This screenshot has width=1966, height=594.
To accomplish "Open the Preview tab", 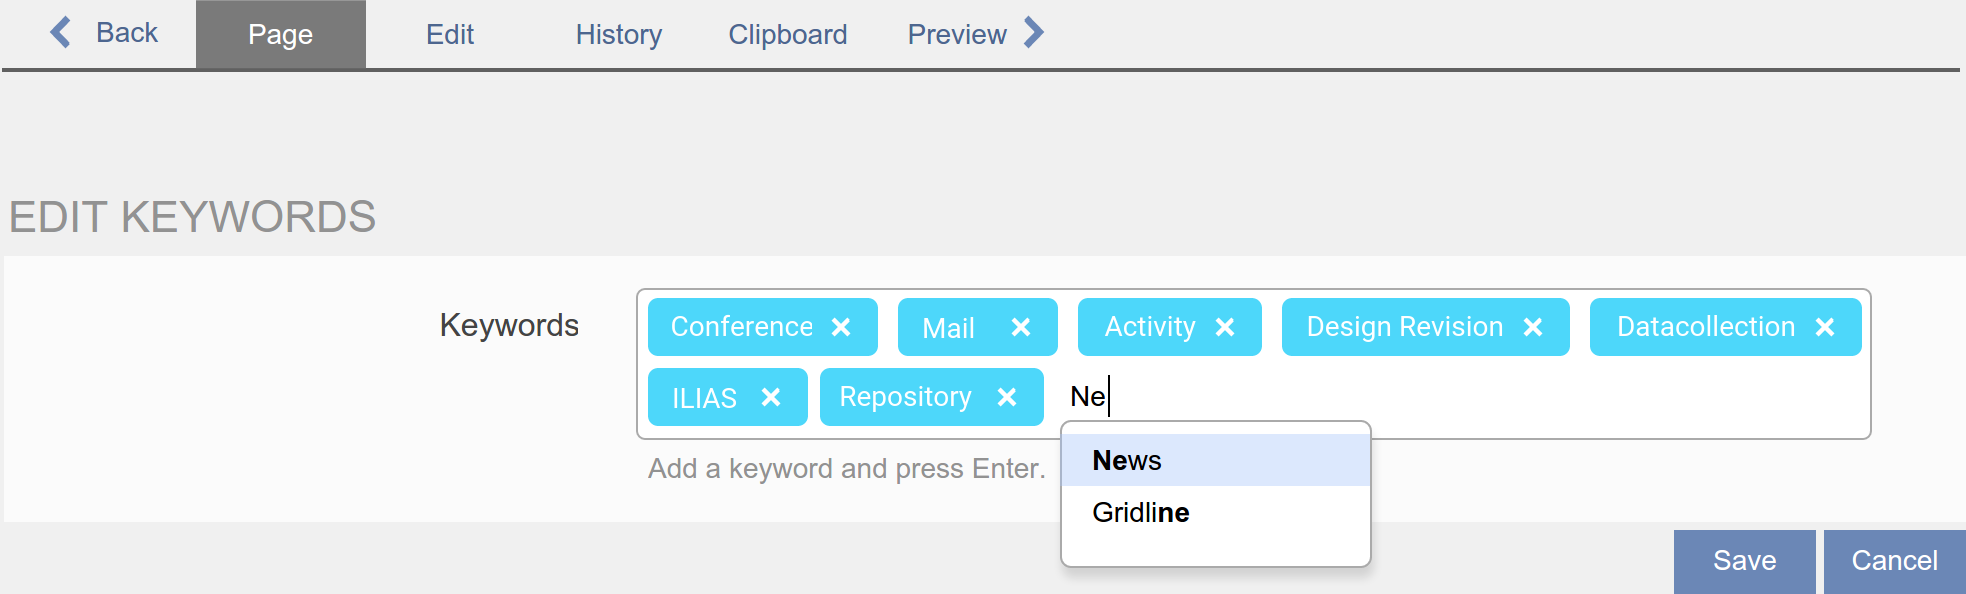I will pos(956,35).
